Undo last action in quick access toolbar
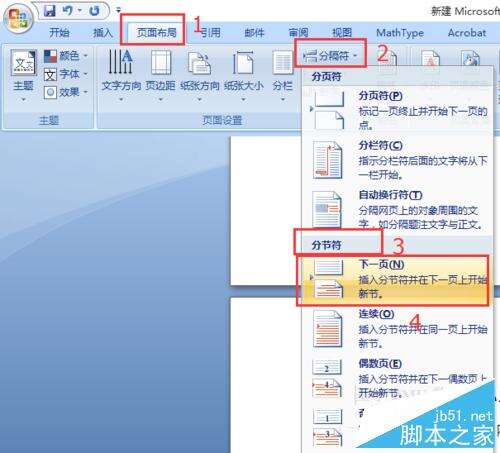Screen dimensions: 500x453 pos(68,11)
